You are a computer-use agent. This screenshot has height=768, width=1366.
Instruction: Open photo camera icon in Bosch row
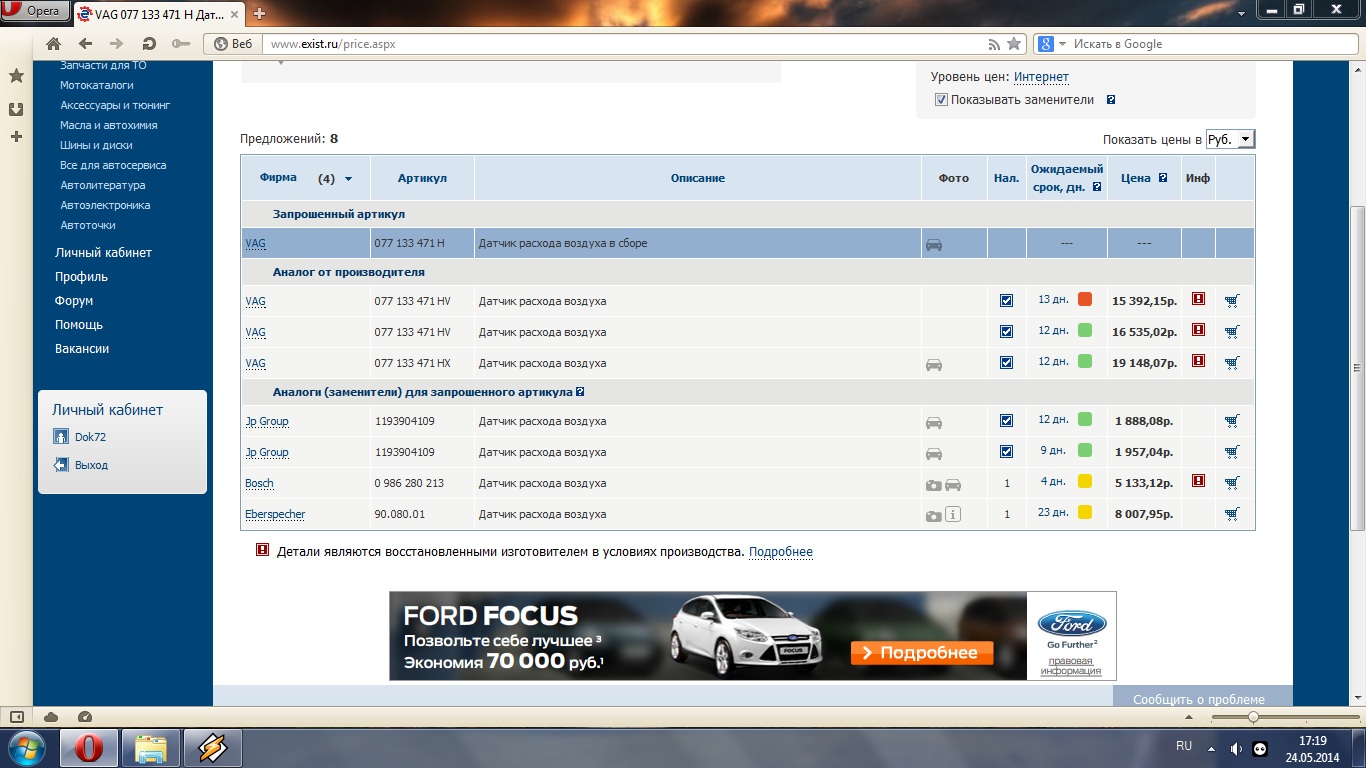tap(933, 484)
